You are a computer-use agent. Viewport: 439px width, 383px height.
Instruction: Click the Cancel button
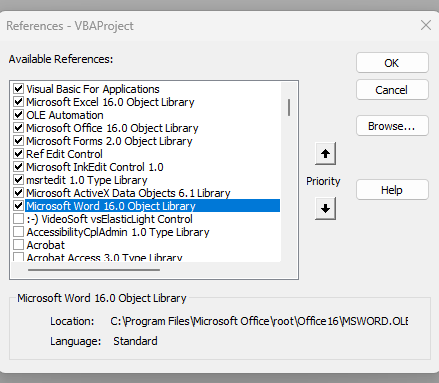tap(392, 90)
